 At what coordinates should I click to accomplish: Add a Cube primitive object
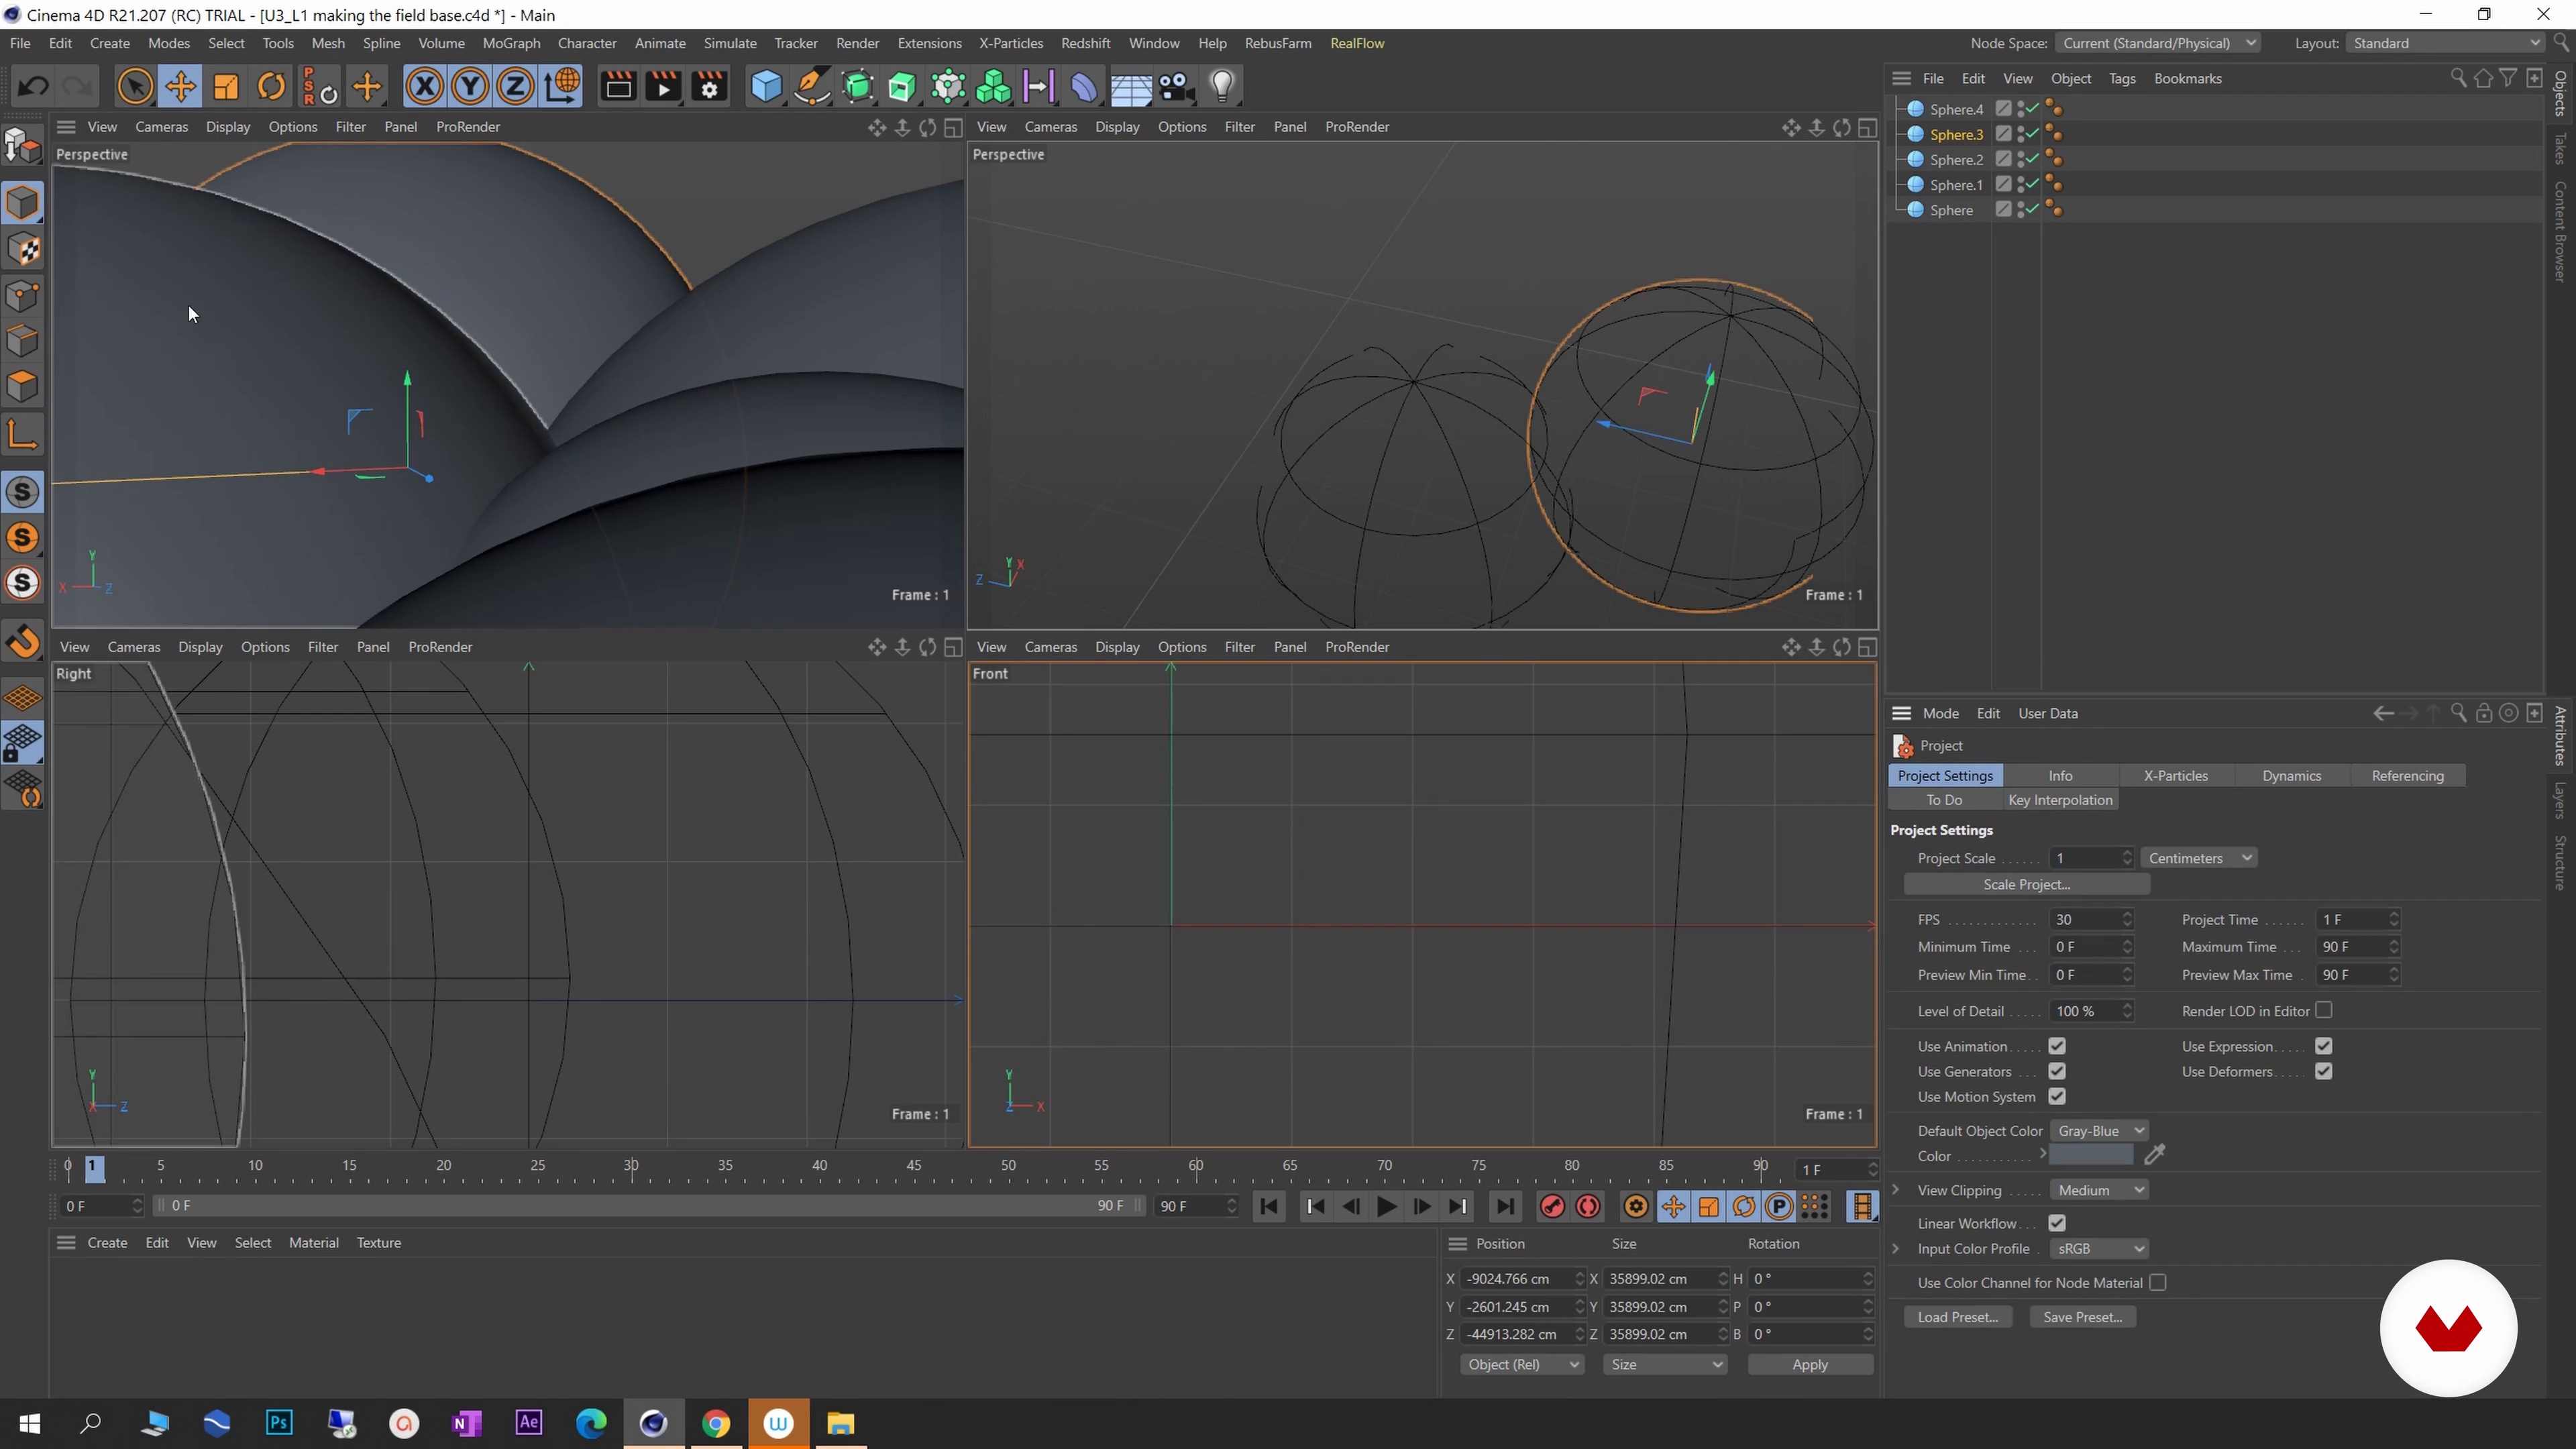[x=766, y=87]
